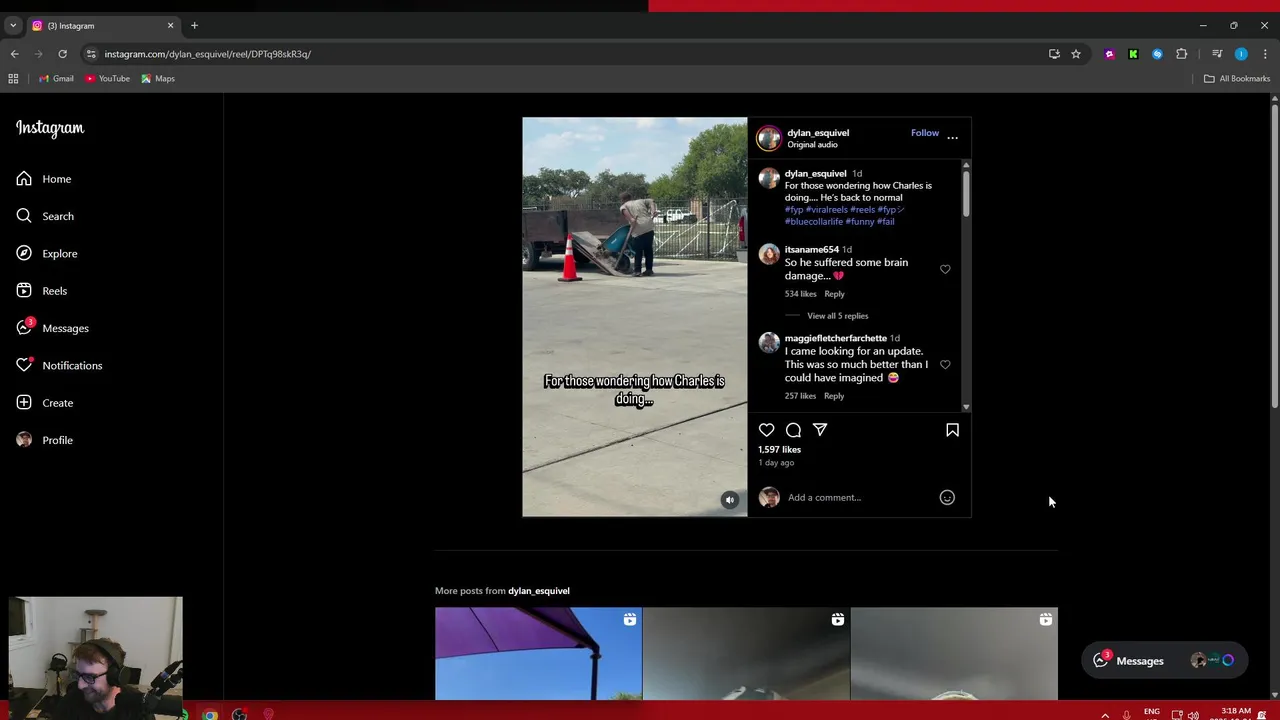Click the #viralreels hashtag
This screenshot has height=720, width=1280.
[x=826, y=210]
